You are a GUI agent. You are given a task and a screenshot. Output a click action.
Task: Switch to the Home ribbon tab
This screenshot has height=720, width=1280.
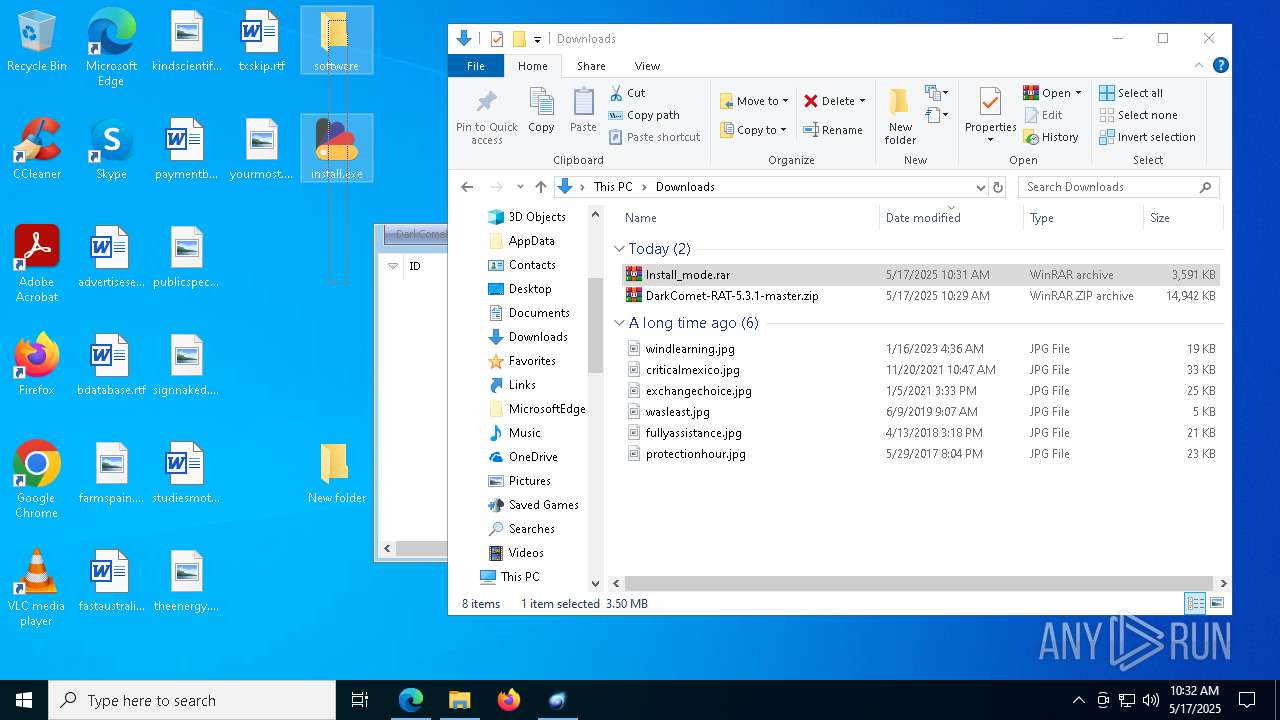pos(532,66)
